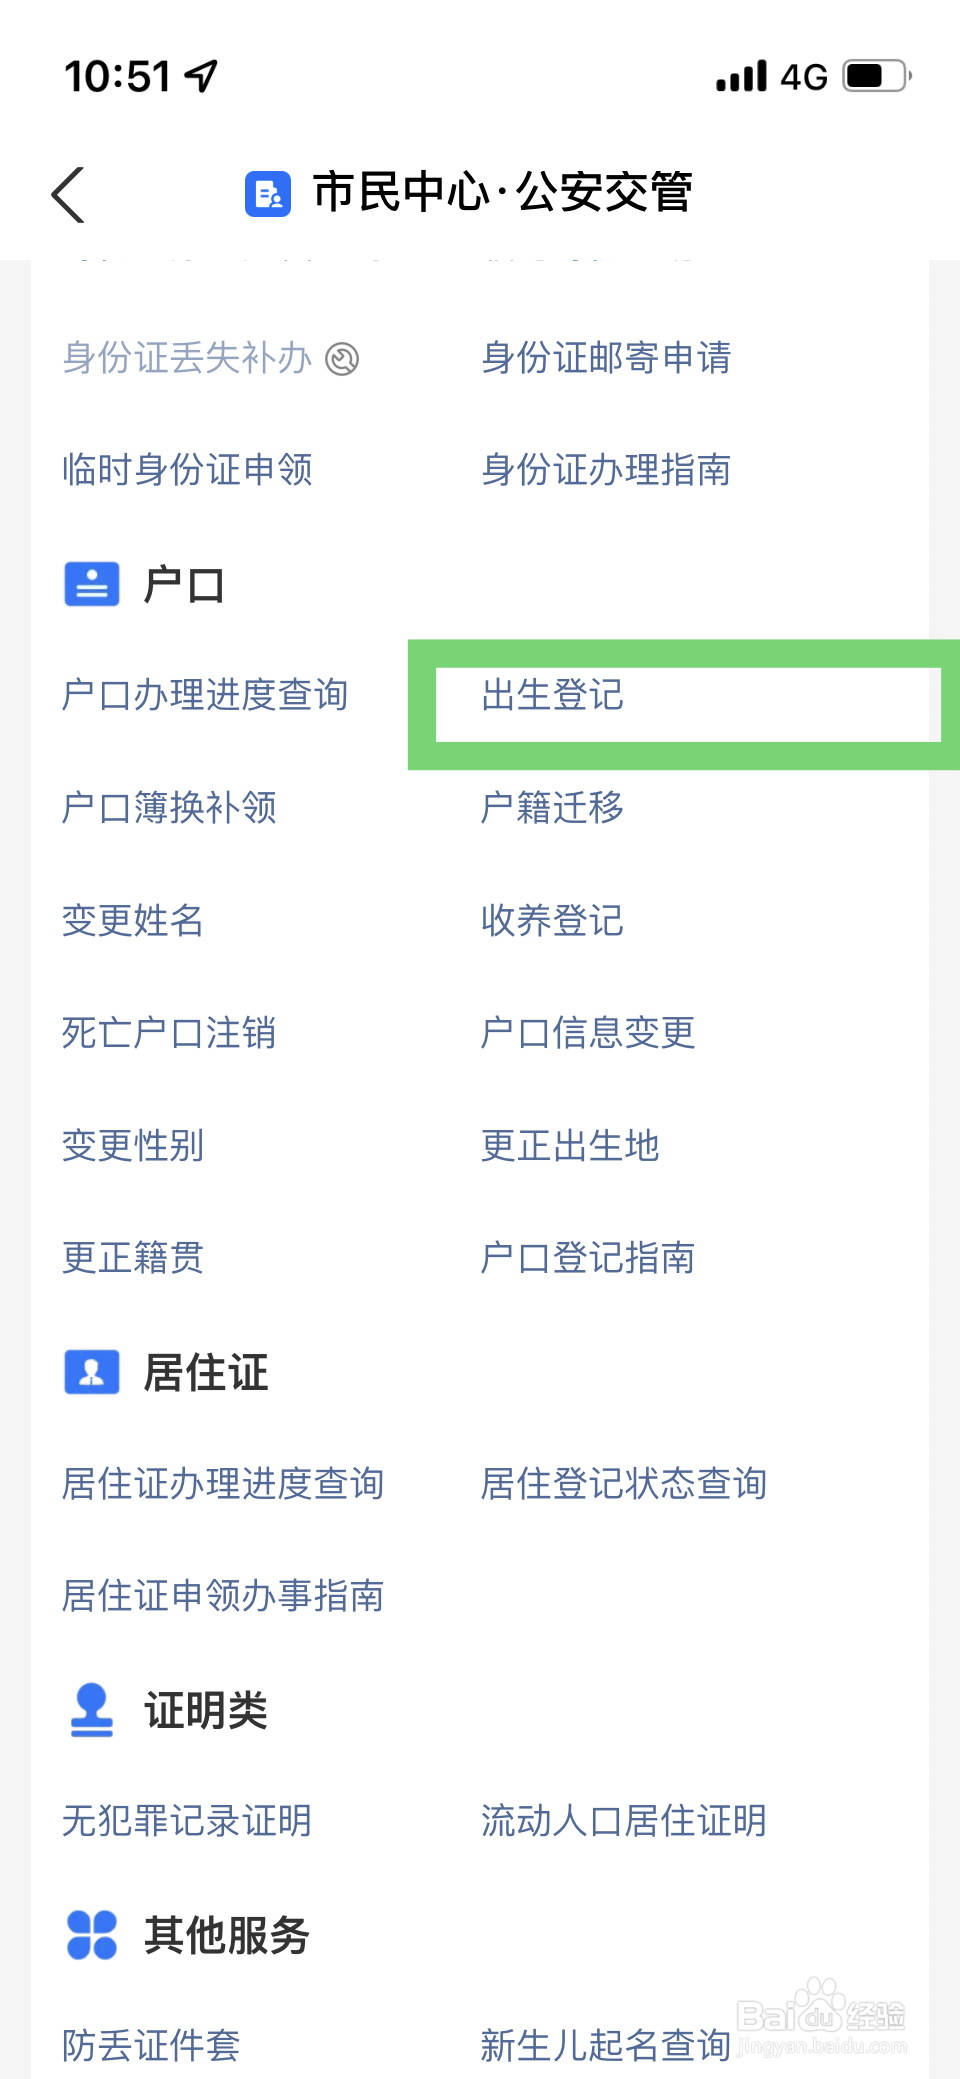Tap the 居住证 section person icon
This screenshot has width=960, height=2079.
(x=92, y=1372)
